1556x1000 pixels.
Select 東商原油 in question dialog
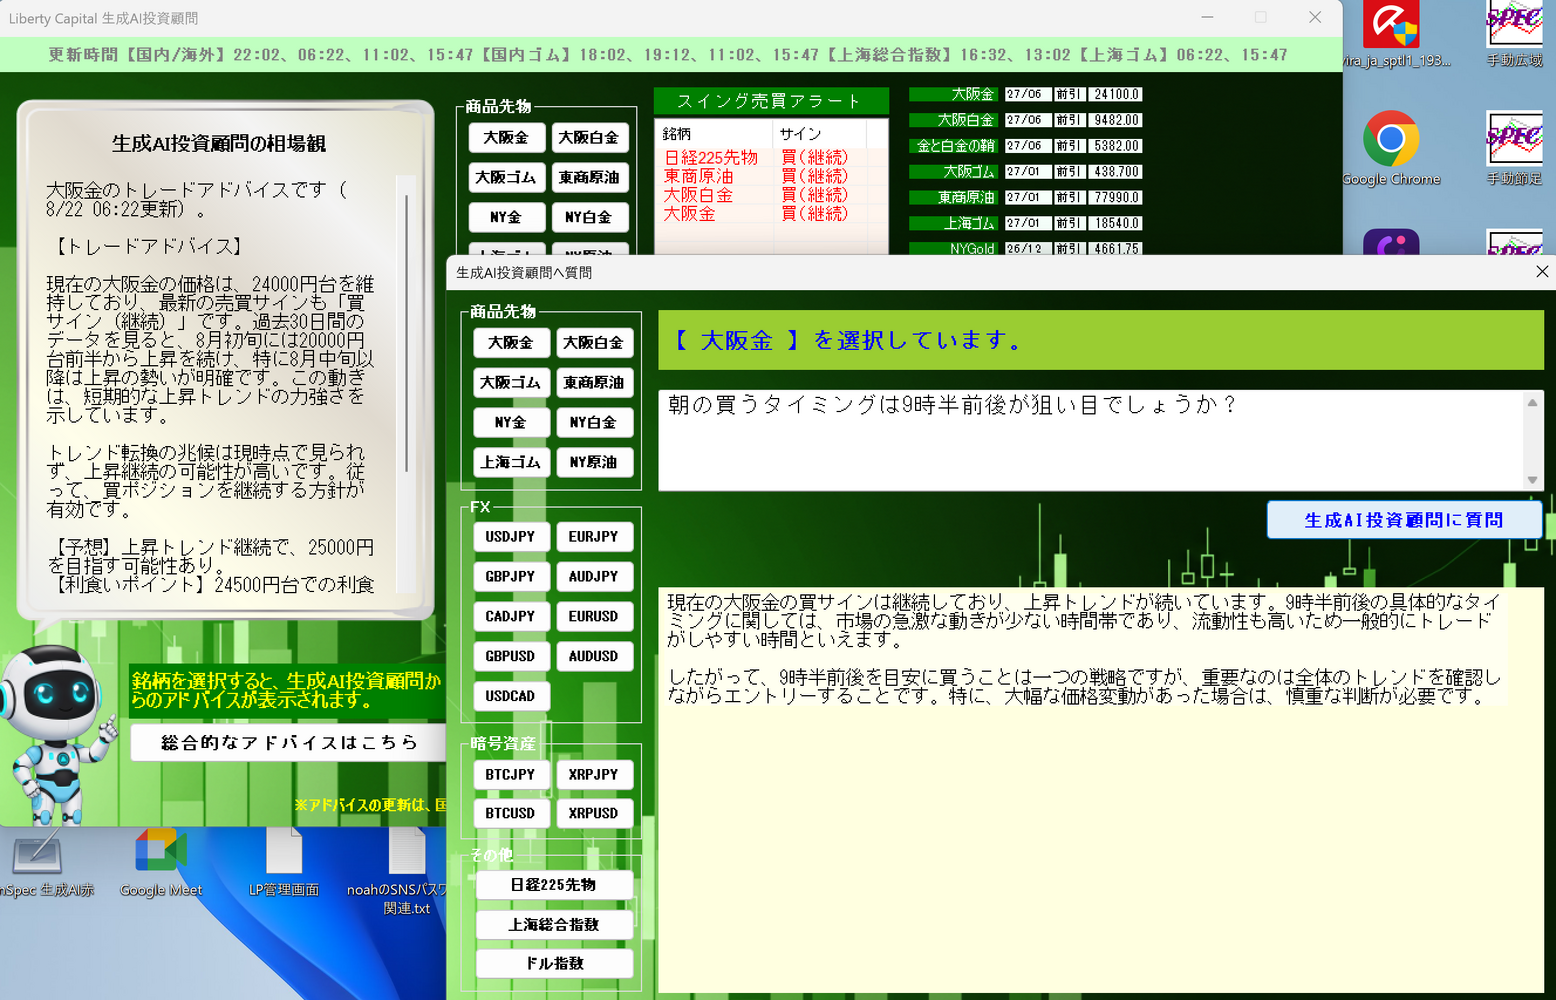(593, 383)
